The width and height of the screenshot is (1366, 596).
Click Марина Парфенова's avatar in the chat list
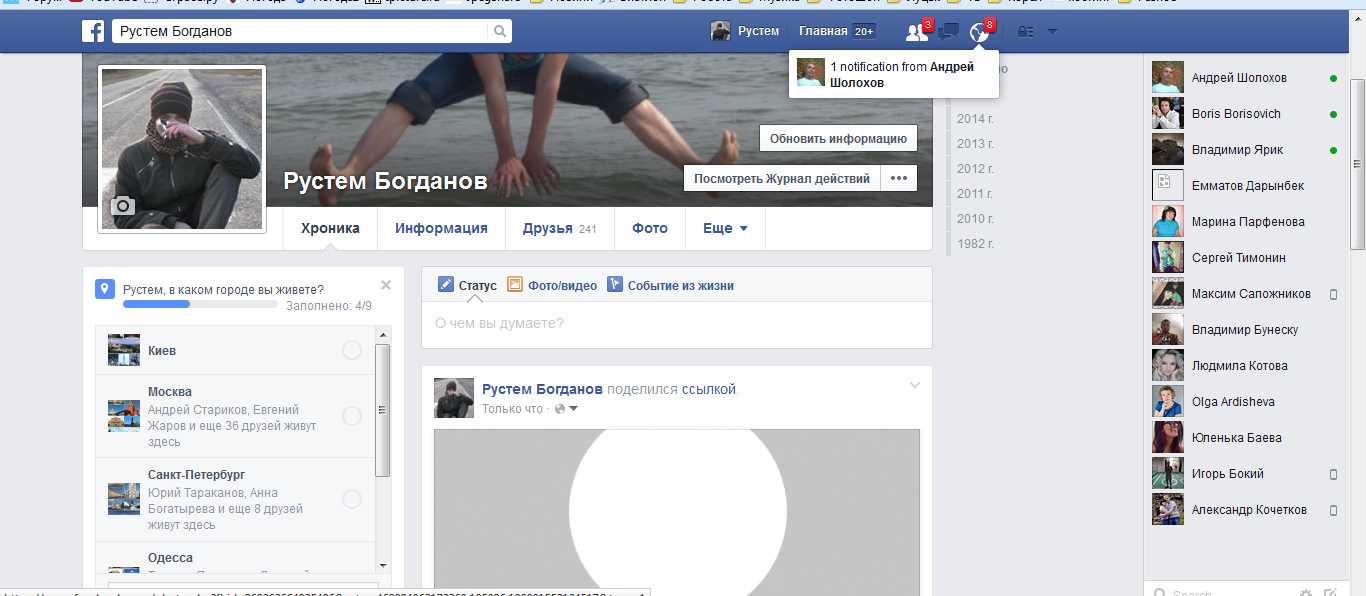(x=1168, y=222)
